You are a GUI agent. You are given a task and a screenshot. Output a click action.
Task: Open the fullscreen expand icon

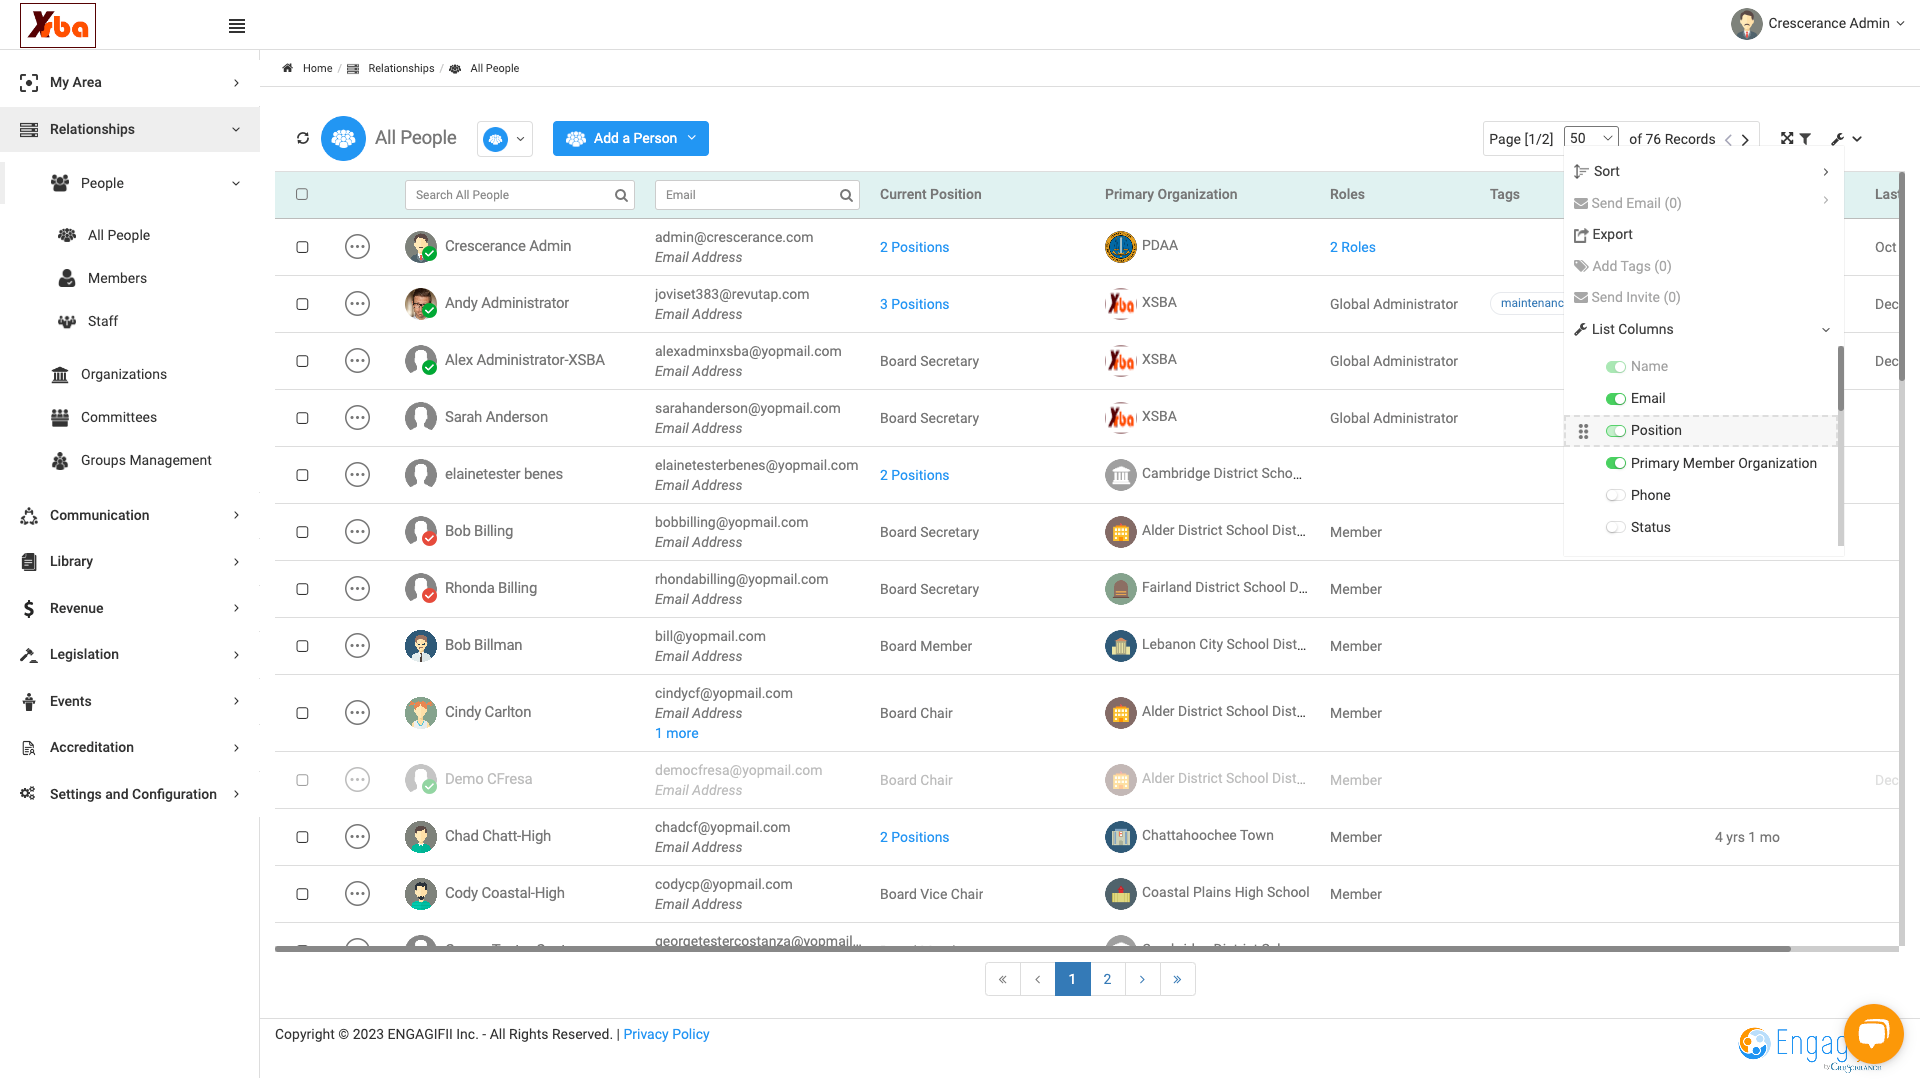[x=1787, y=138]
